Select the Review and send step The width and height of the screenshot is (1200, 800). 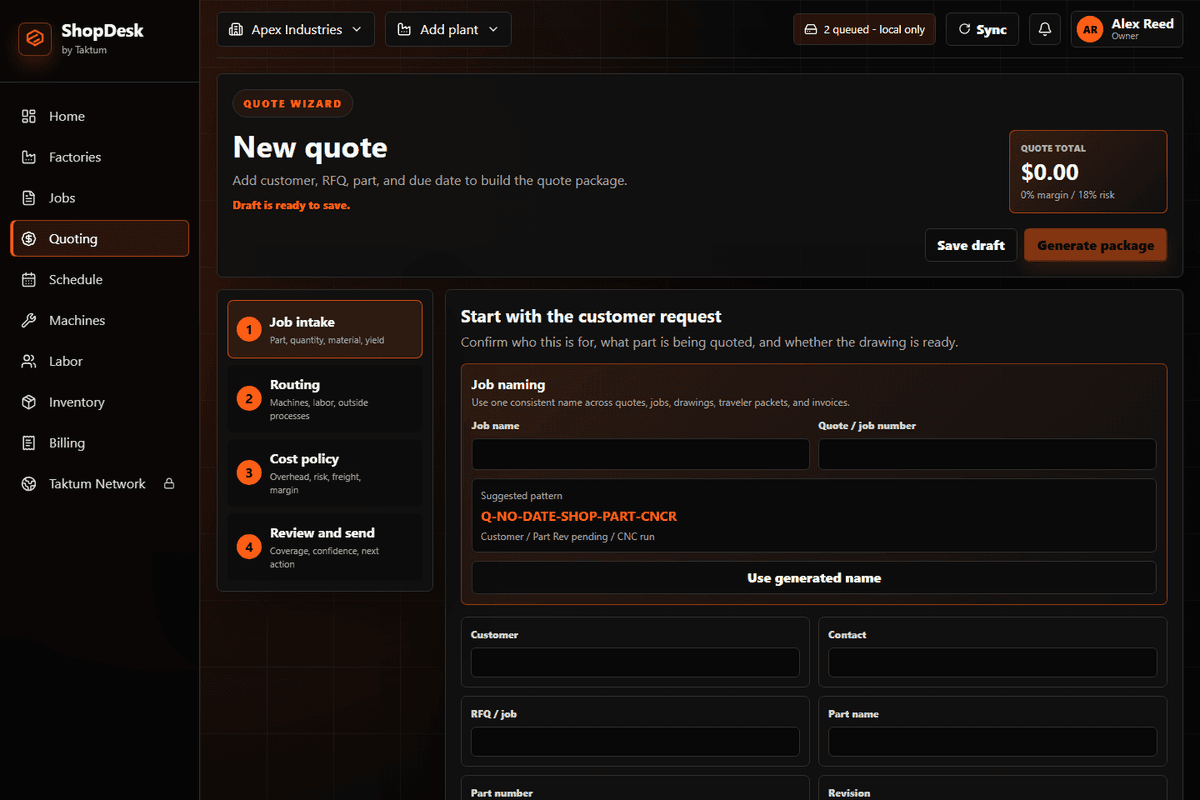(325, 546)
